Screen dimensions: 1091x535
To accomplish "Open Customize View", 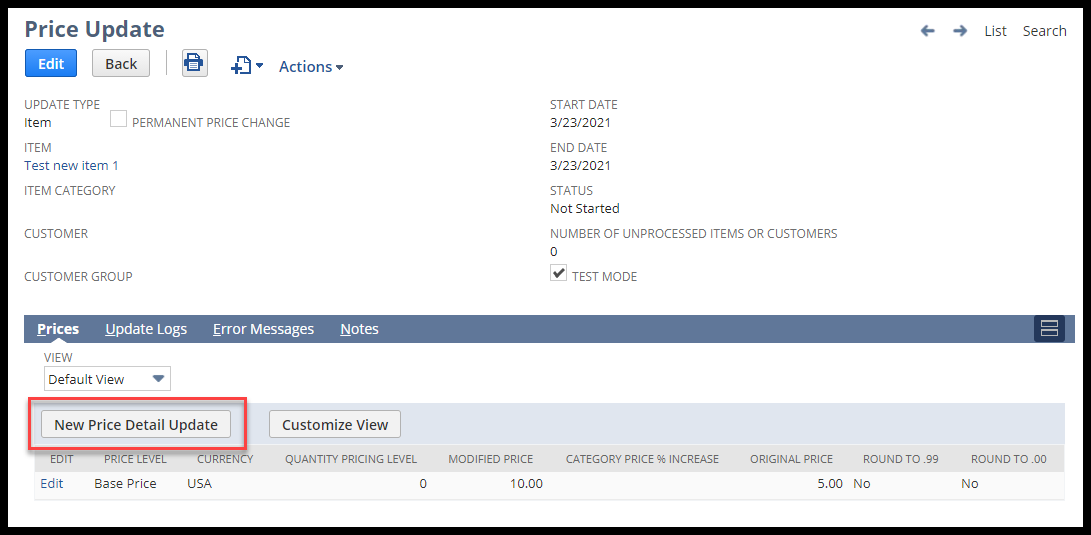I will pos(335,425).
